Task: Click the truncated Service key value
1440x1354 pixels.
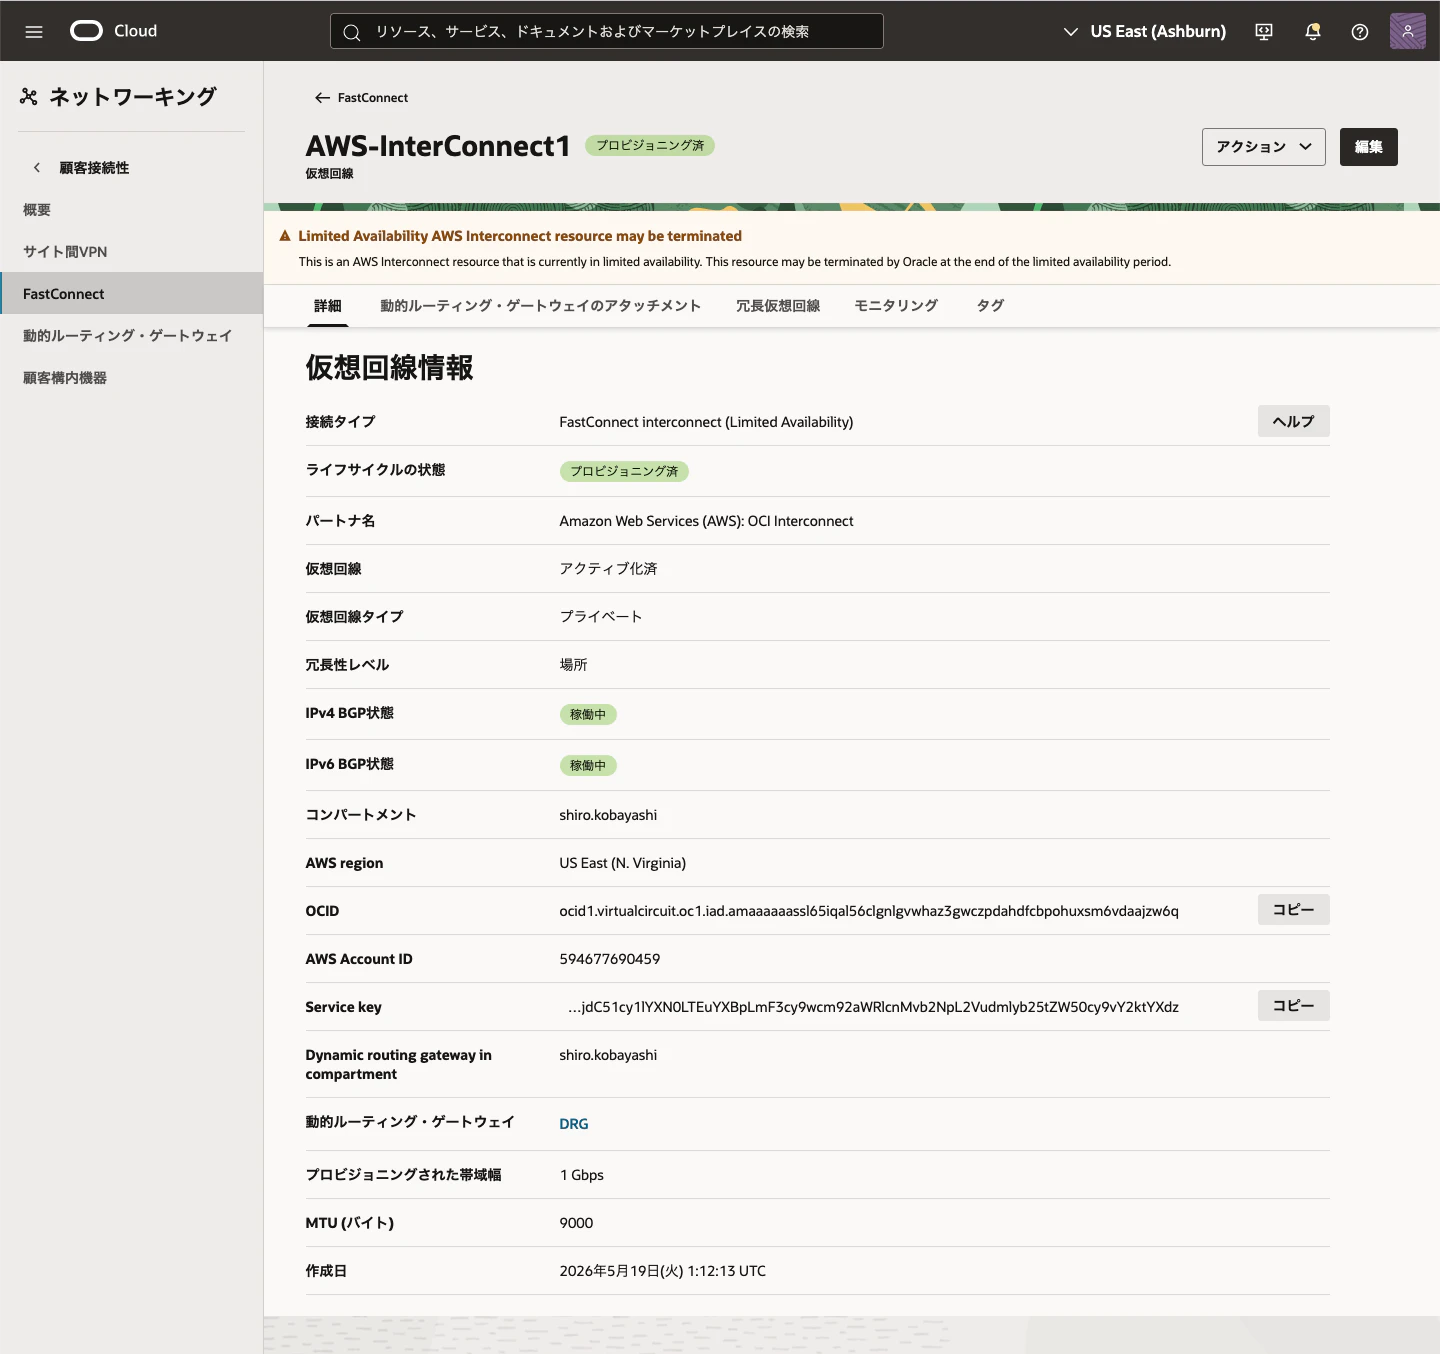Action: (873, 1007)
